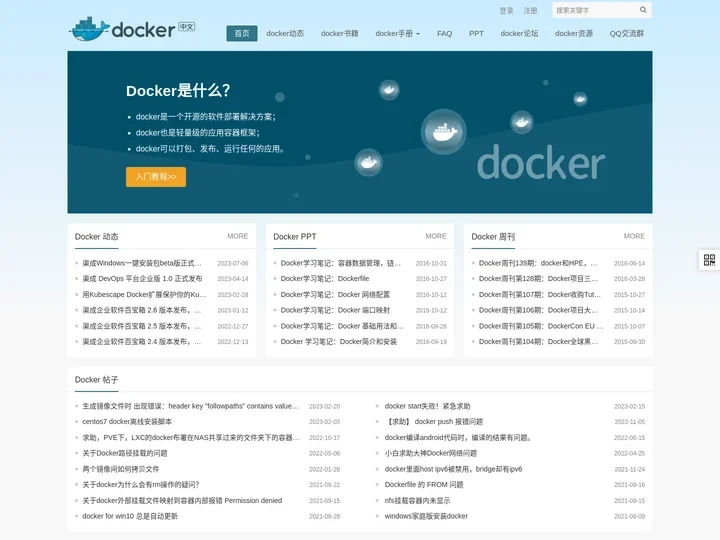Viewport: 720px width, 540px height.
Task: Open Docker 学习笔记：Docker简介和安装
Action: (339, 342)
